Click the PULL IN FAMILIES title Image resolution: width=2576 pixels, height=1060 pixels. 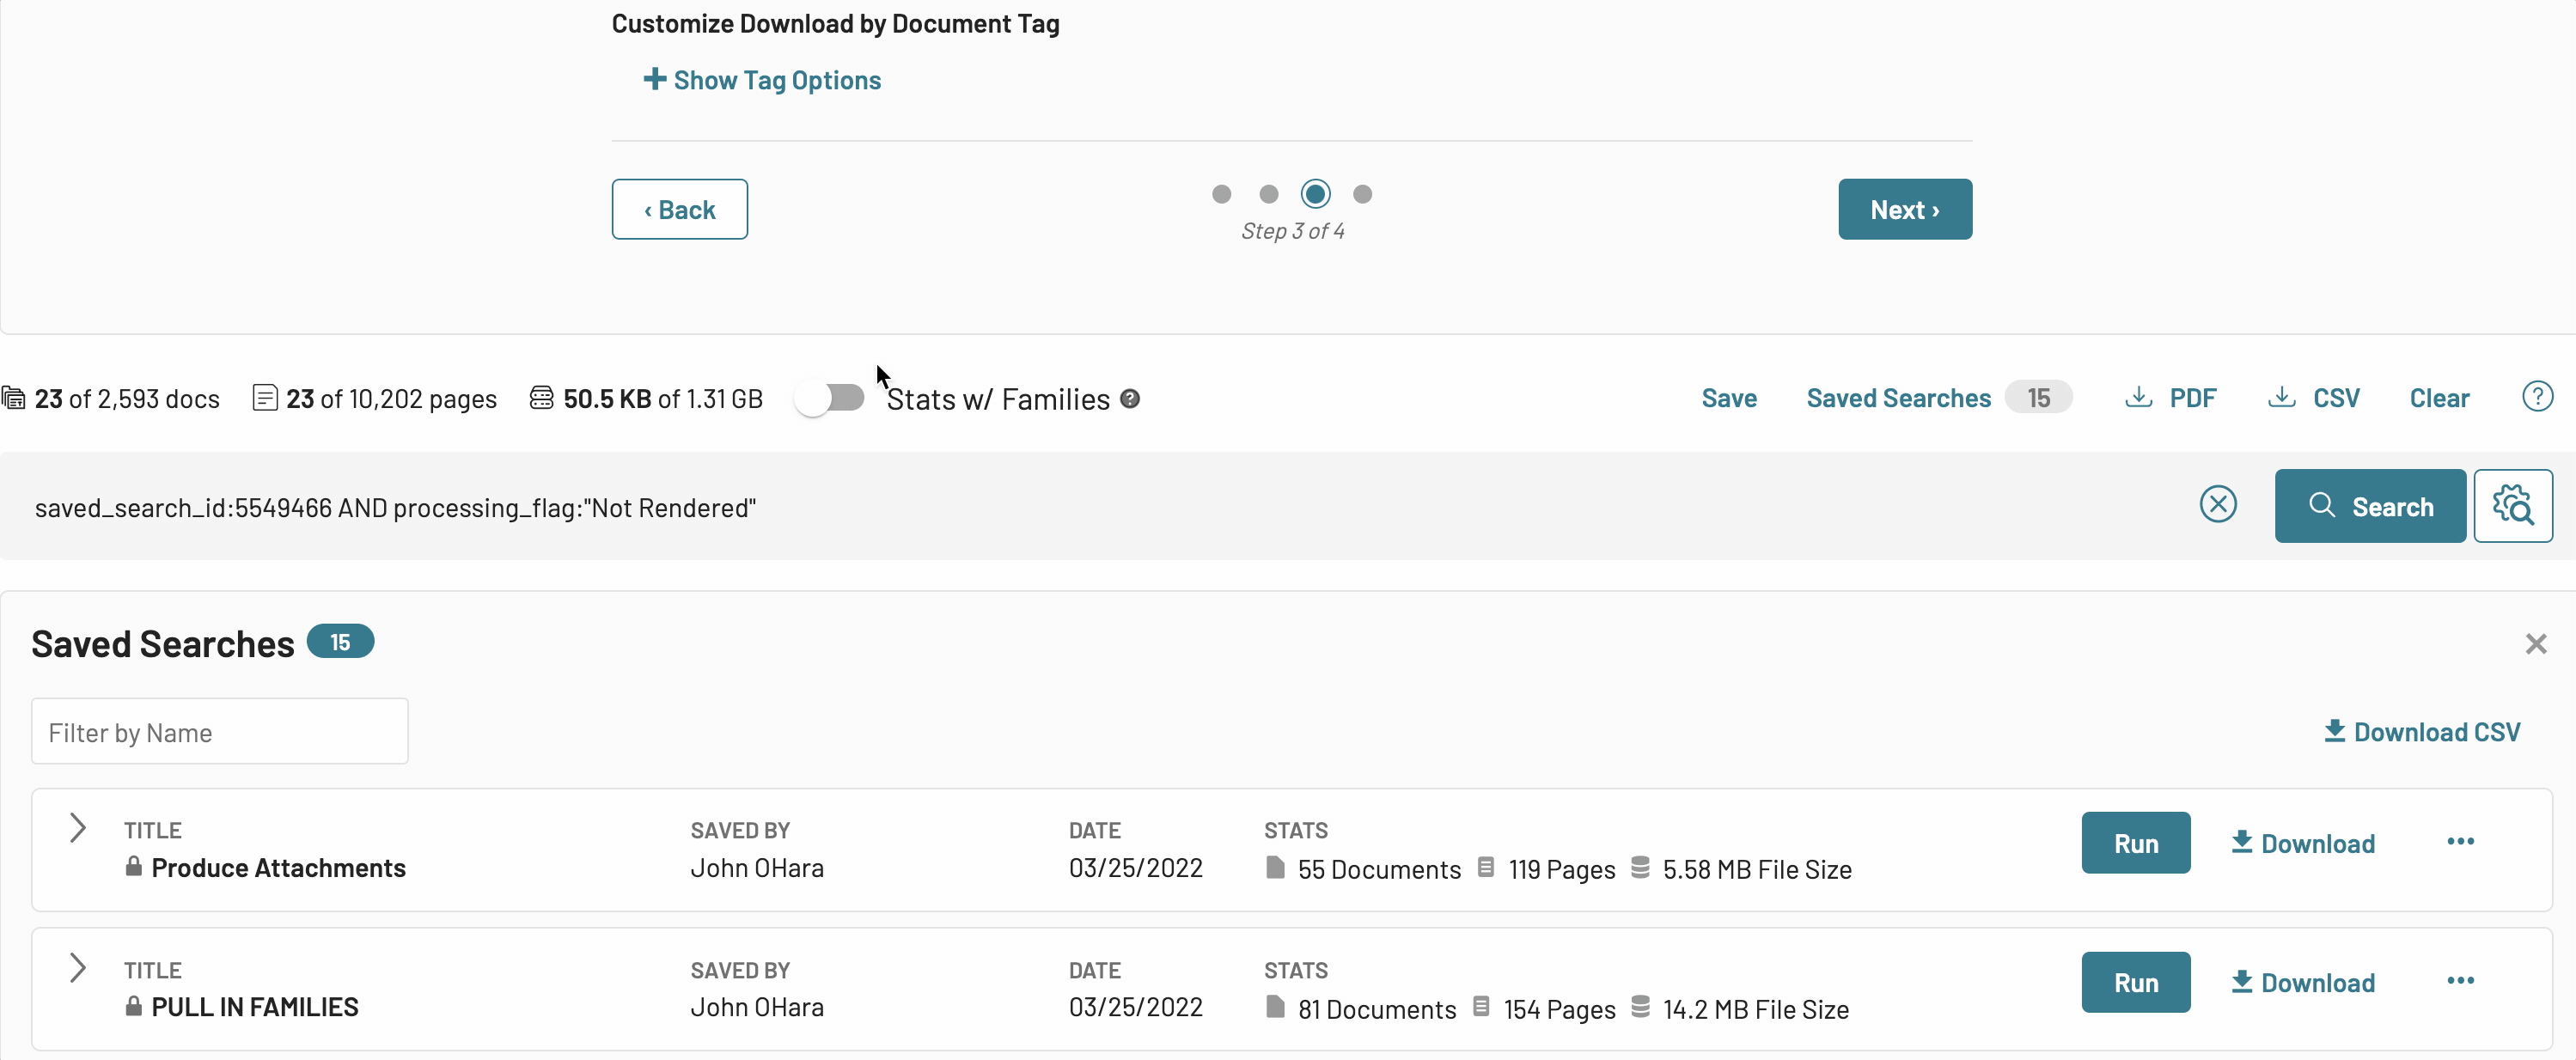[254, 1006]
